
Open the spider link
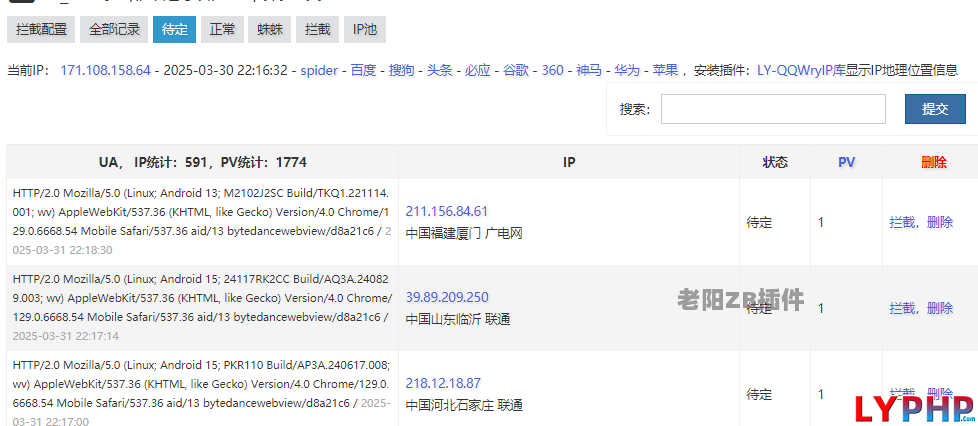[319, 70]
